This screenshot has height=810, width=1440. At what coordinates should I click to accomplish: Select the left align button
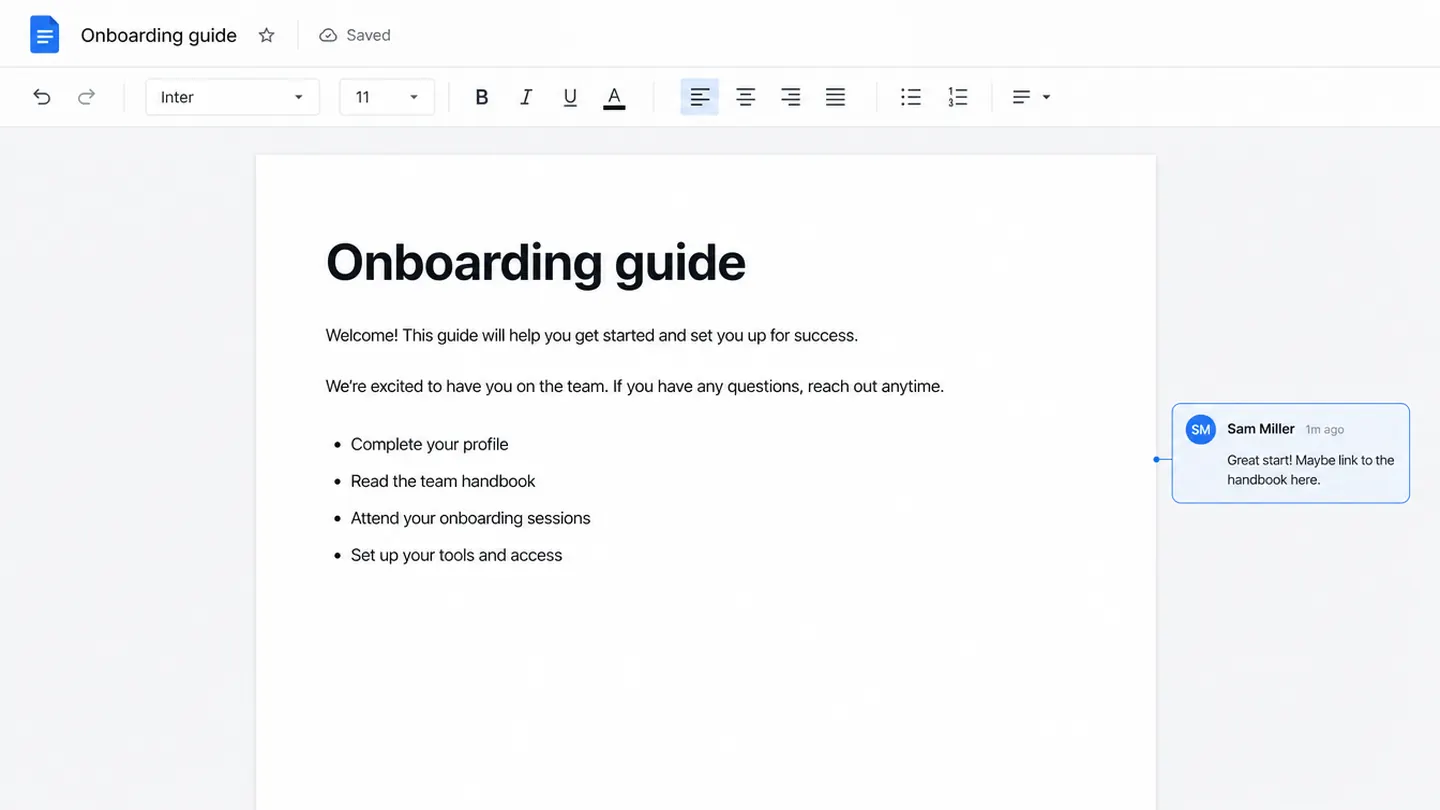click(700, 97)
